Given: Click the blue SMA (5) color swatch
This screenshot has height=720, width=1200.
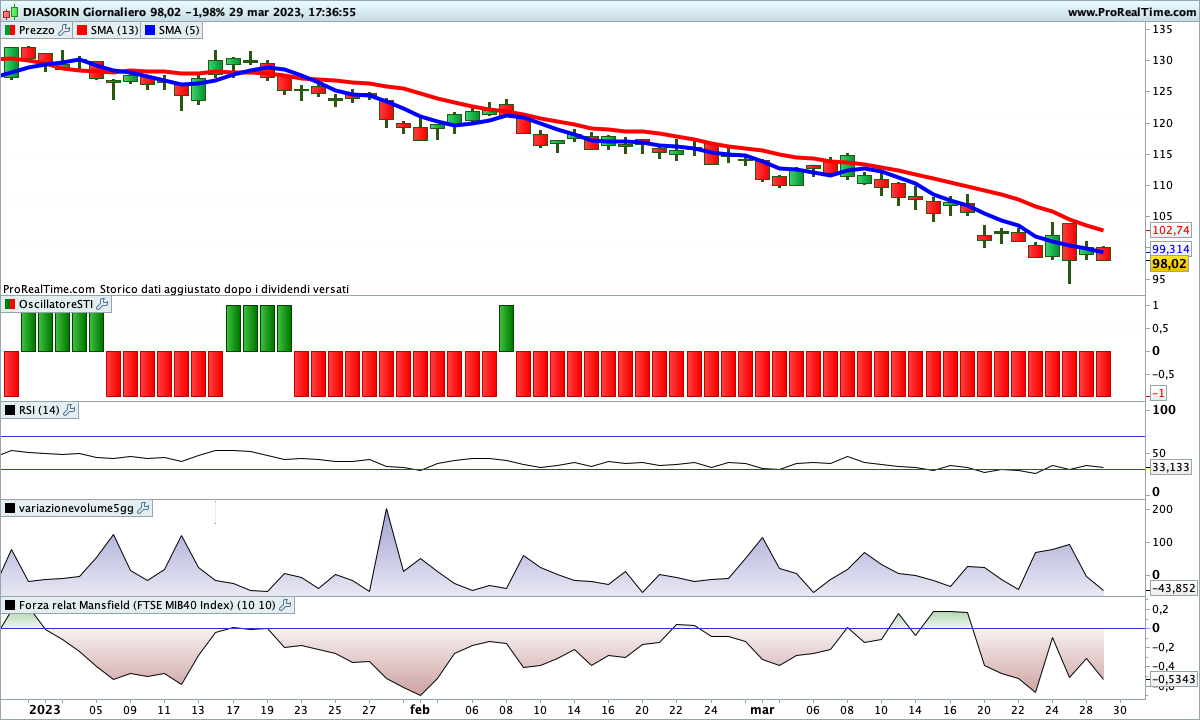Looking at the screenshot, I should coord(151,30).
